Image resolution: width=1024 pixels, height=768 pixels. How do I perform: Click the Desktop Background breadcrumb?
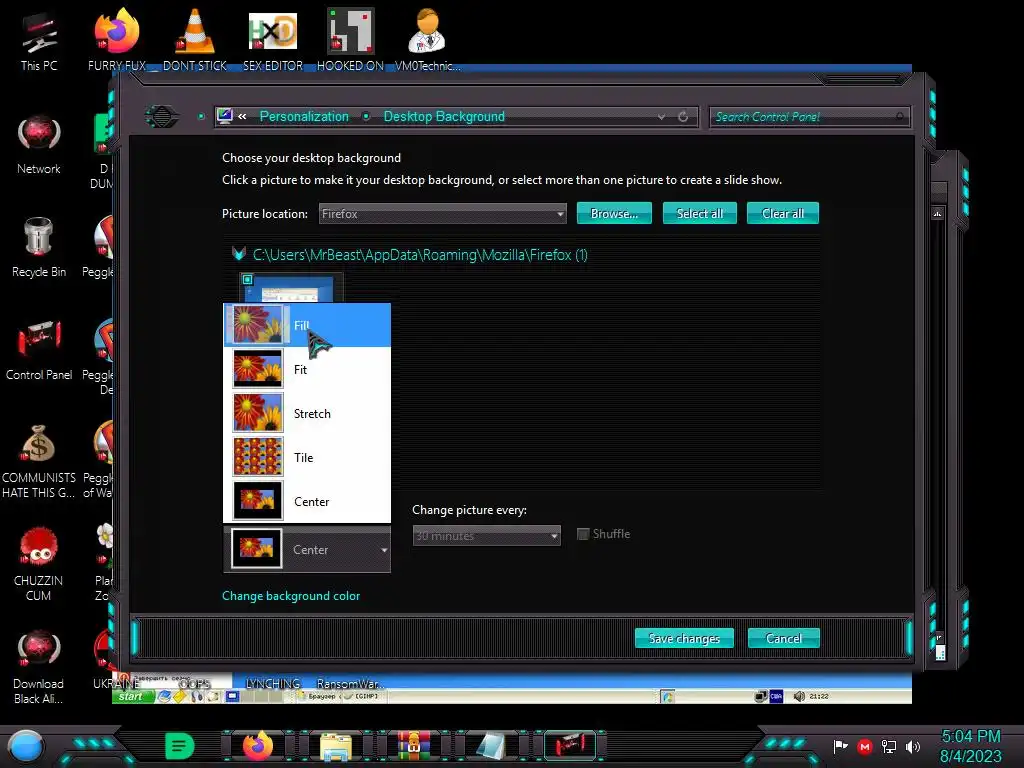pyautogui.click(x=444, y=116)
